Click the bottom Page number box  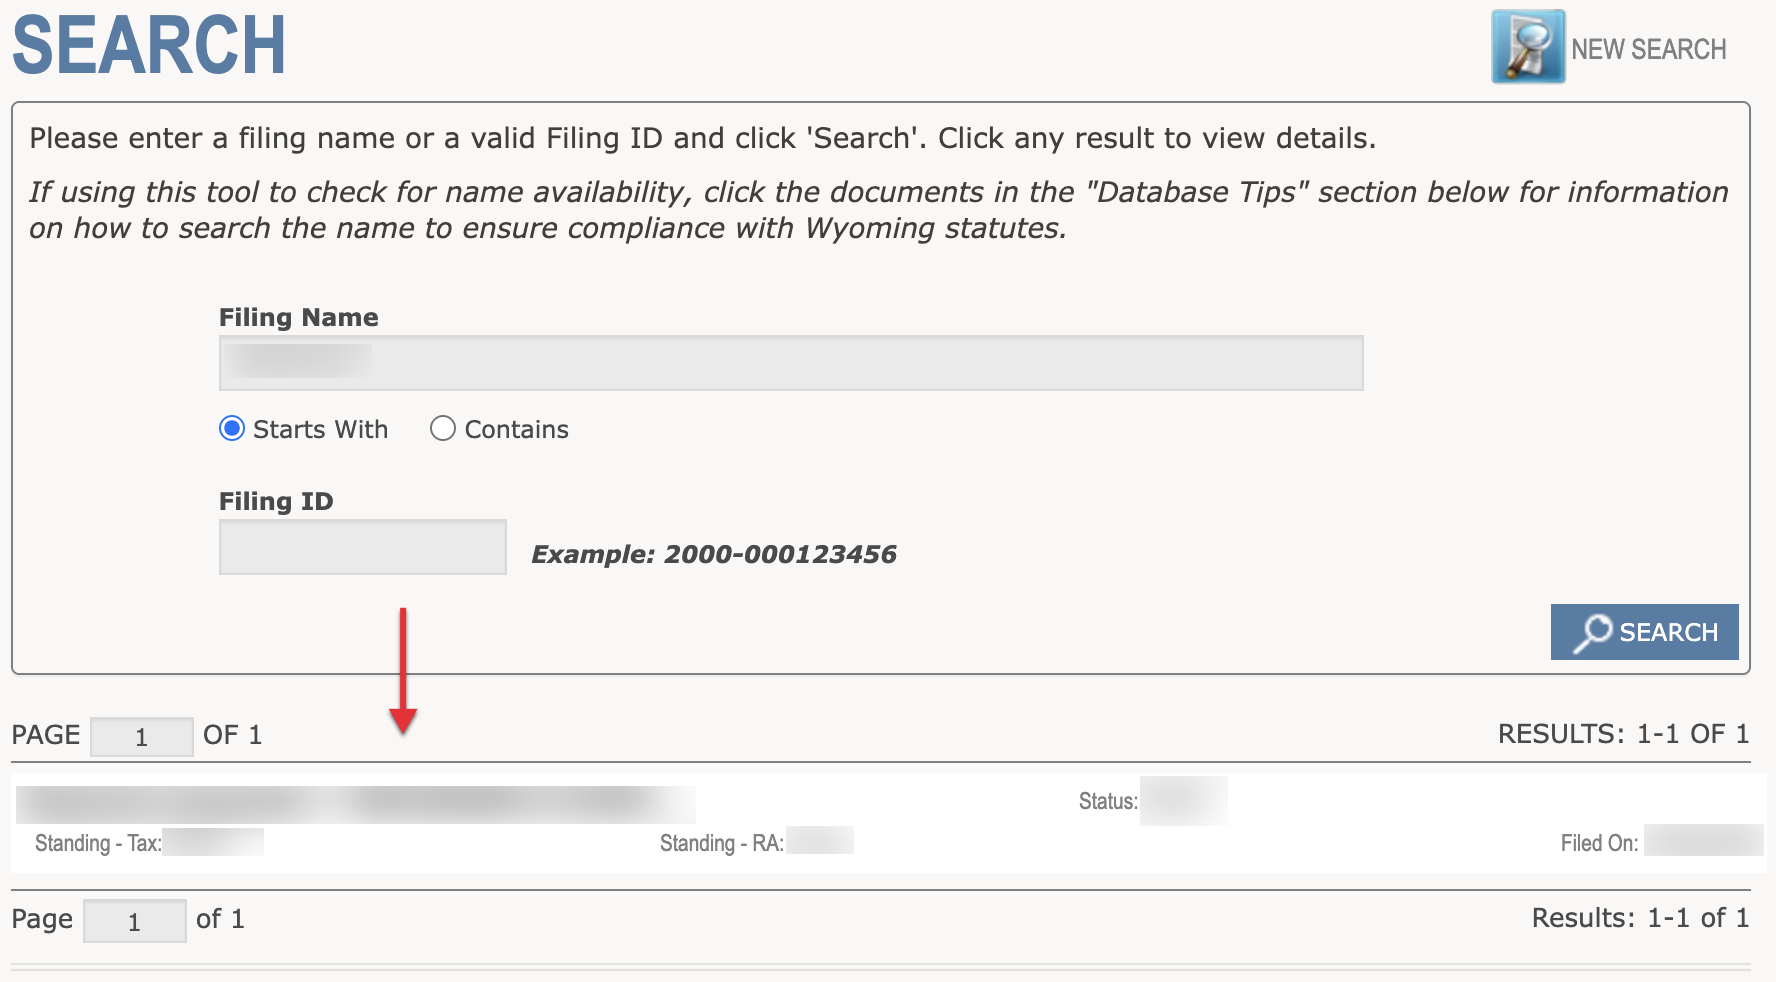(x=134, y=921)
